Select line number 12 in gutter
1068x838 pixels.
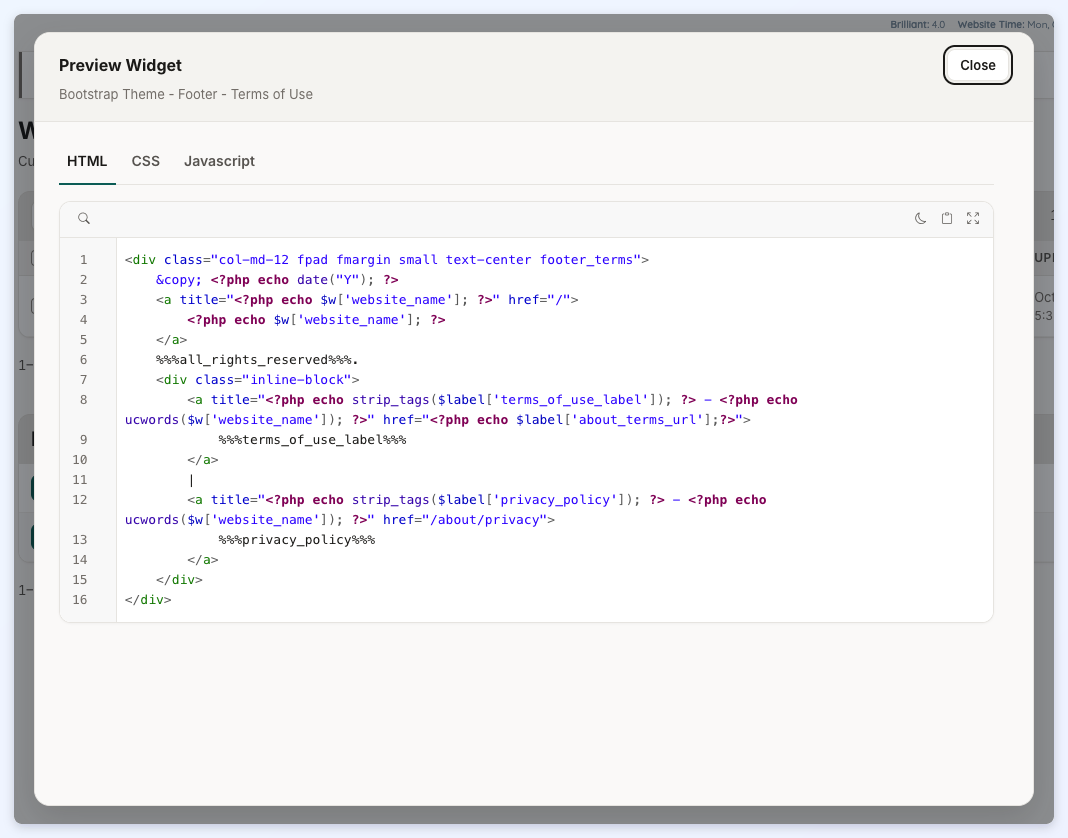80,499
